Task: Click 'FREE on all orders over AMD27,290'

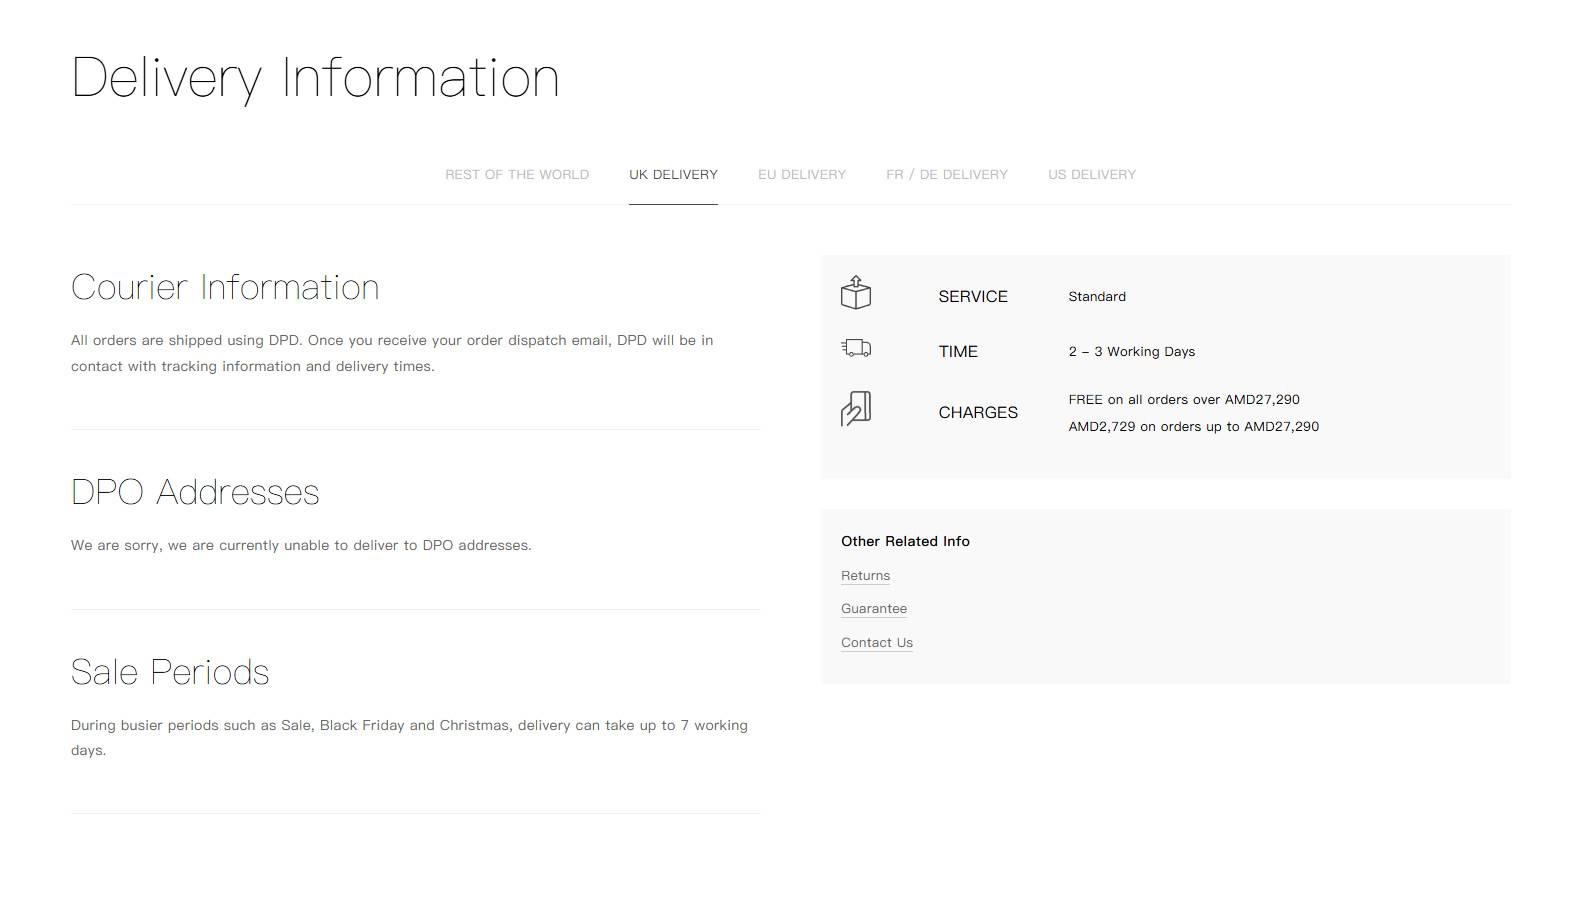Action: point(1184,399)
